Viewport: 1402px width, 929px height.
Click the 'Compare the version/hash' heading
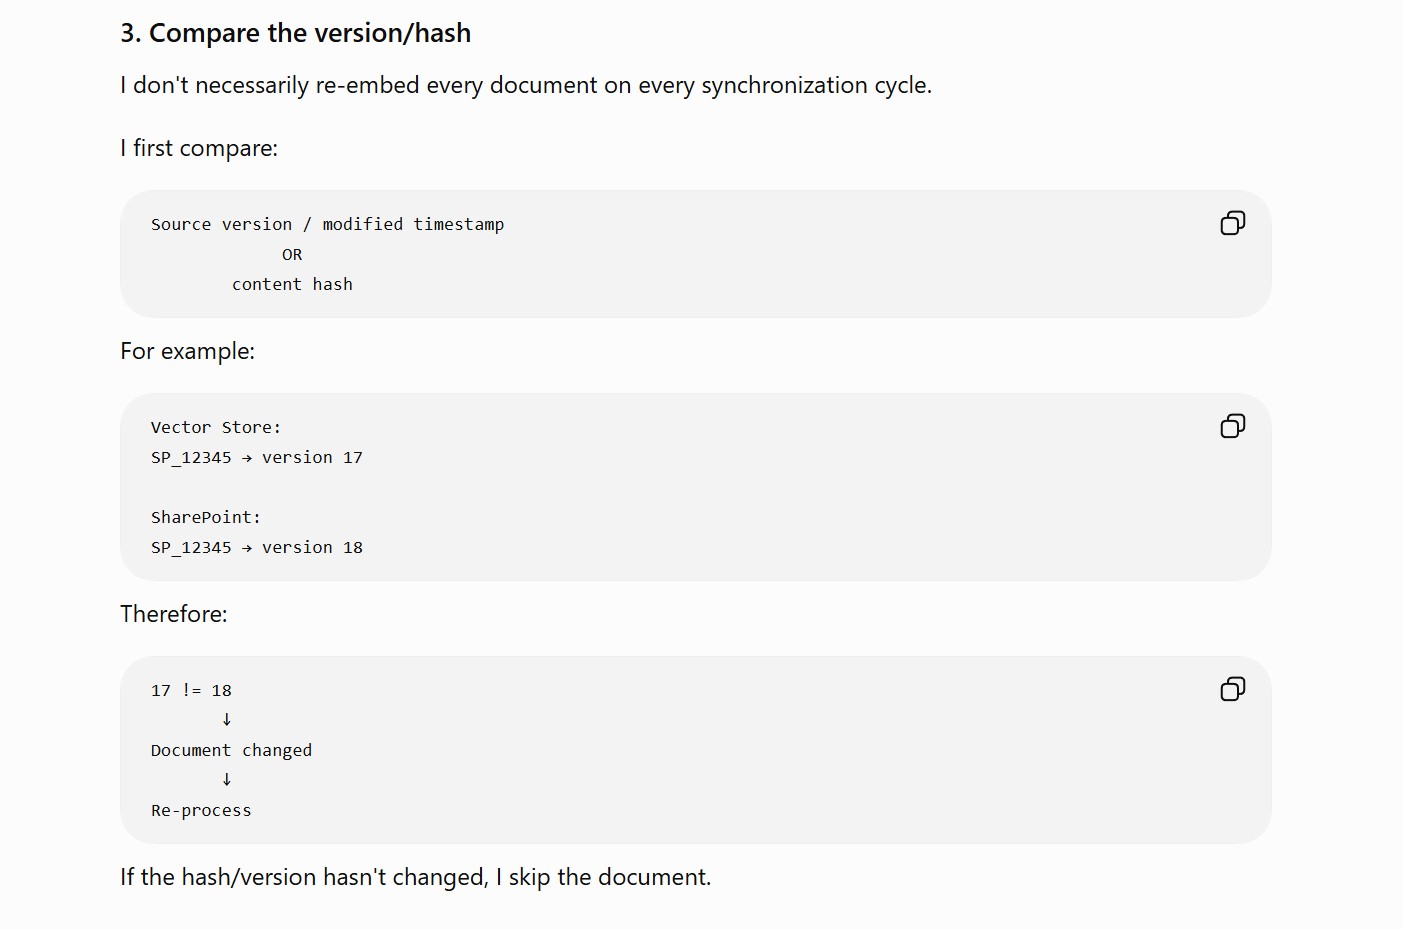[x=296, y=33]
